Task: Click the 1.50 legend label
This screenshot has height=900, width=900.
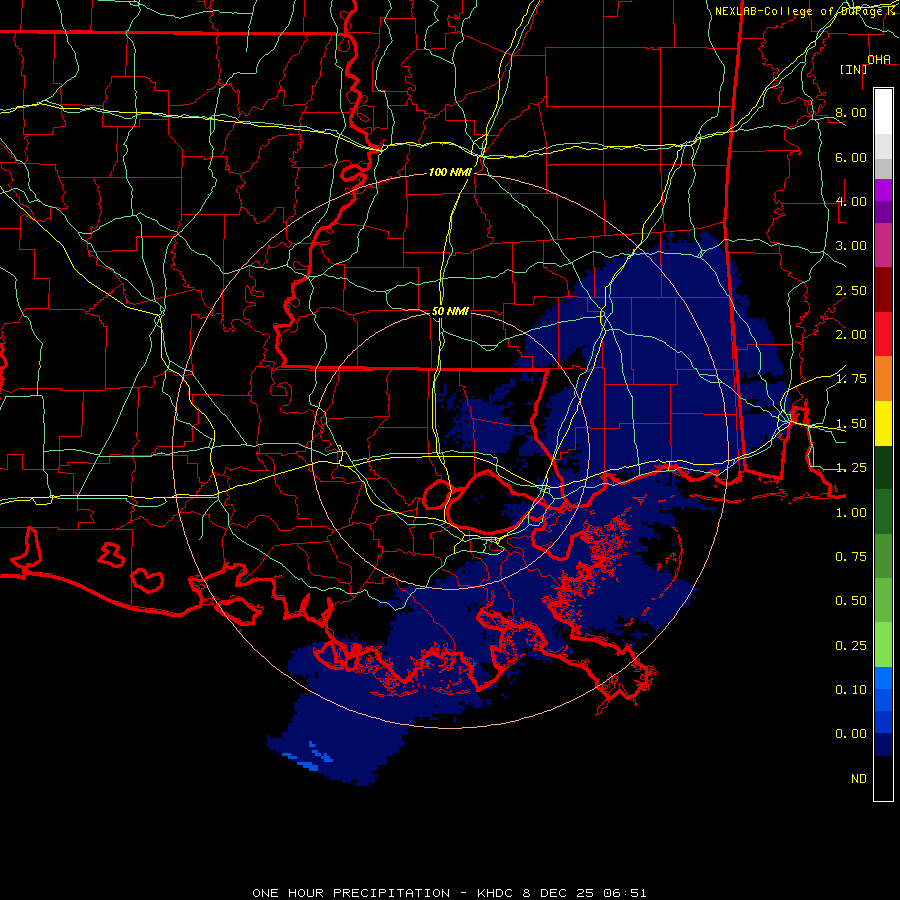Action: (x=851, y=424)
